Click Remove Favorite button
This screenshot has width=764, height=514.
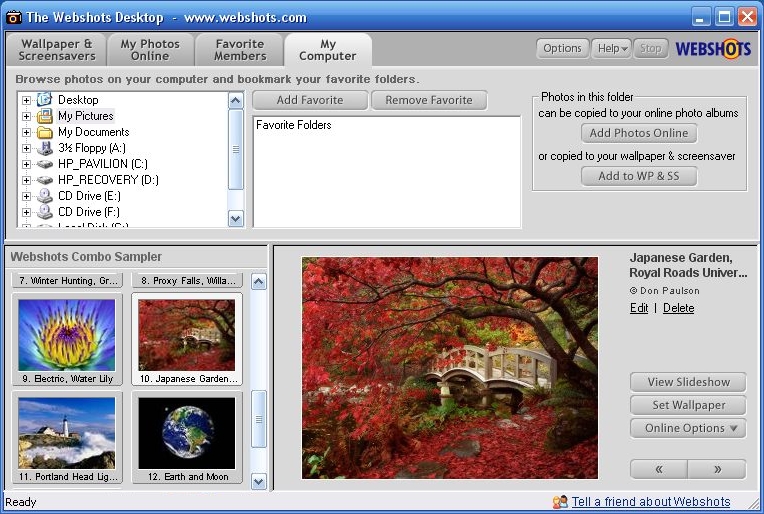coord(429,100)
